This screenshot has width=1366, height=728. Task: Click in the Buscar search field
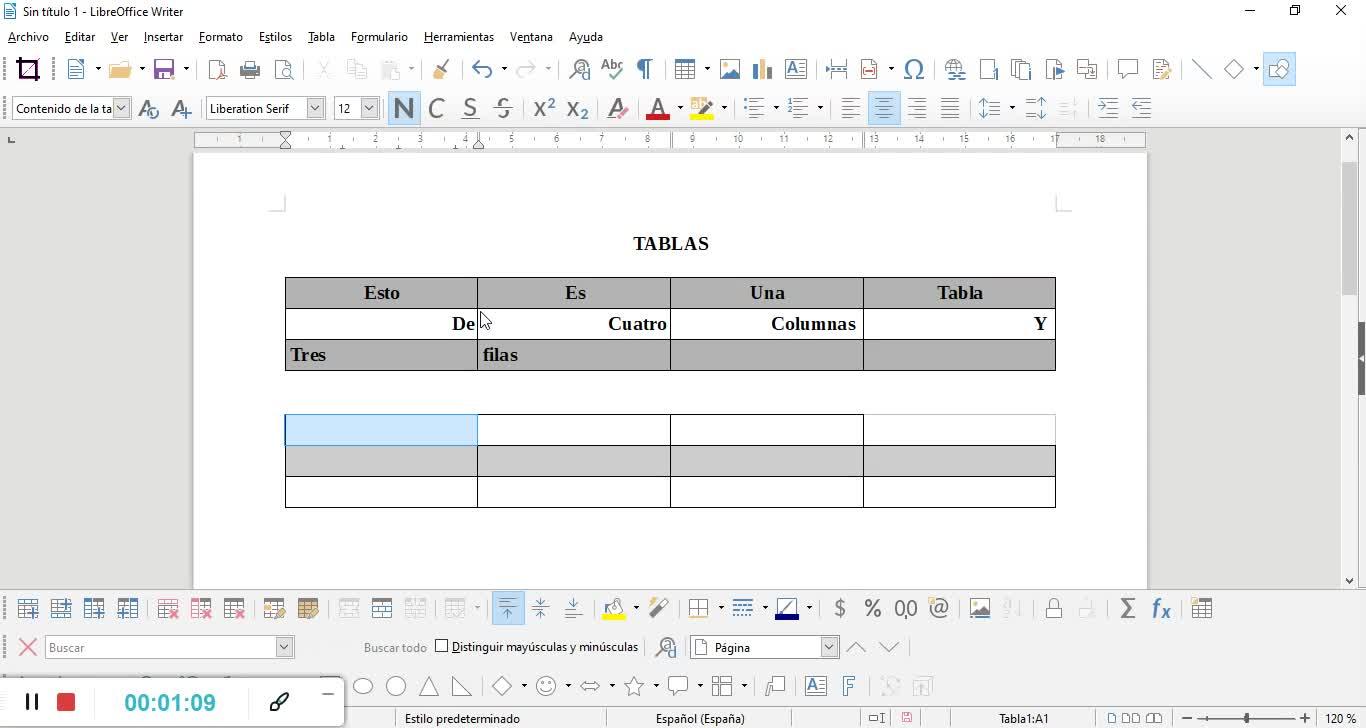tap(160, 647)
